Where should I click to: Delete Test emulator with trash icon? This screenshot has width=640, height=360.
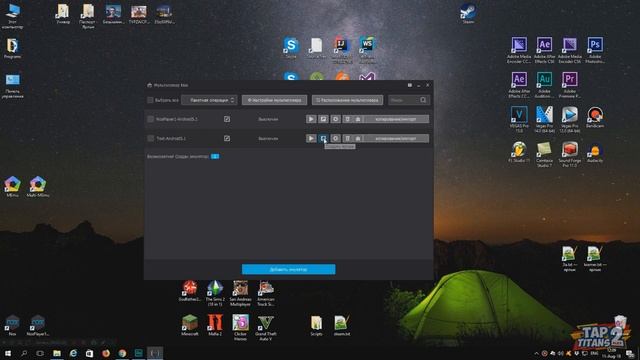(x=347, y=138)
